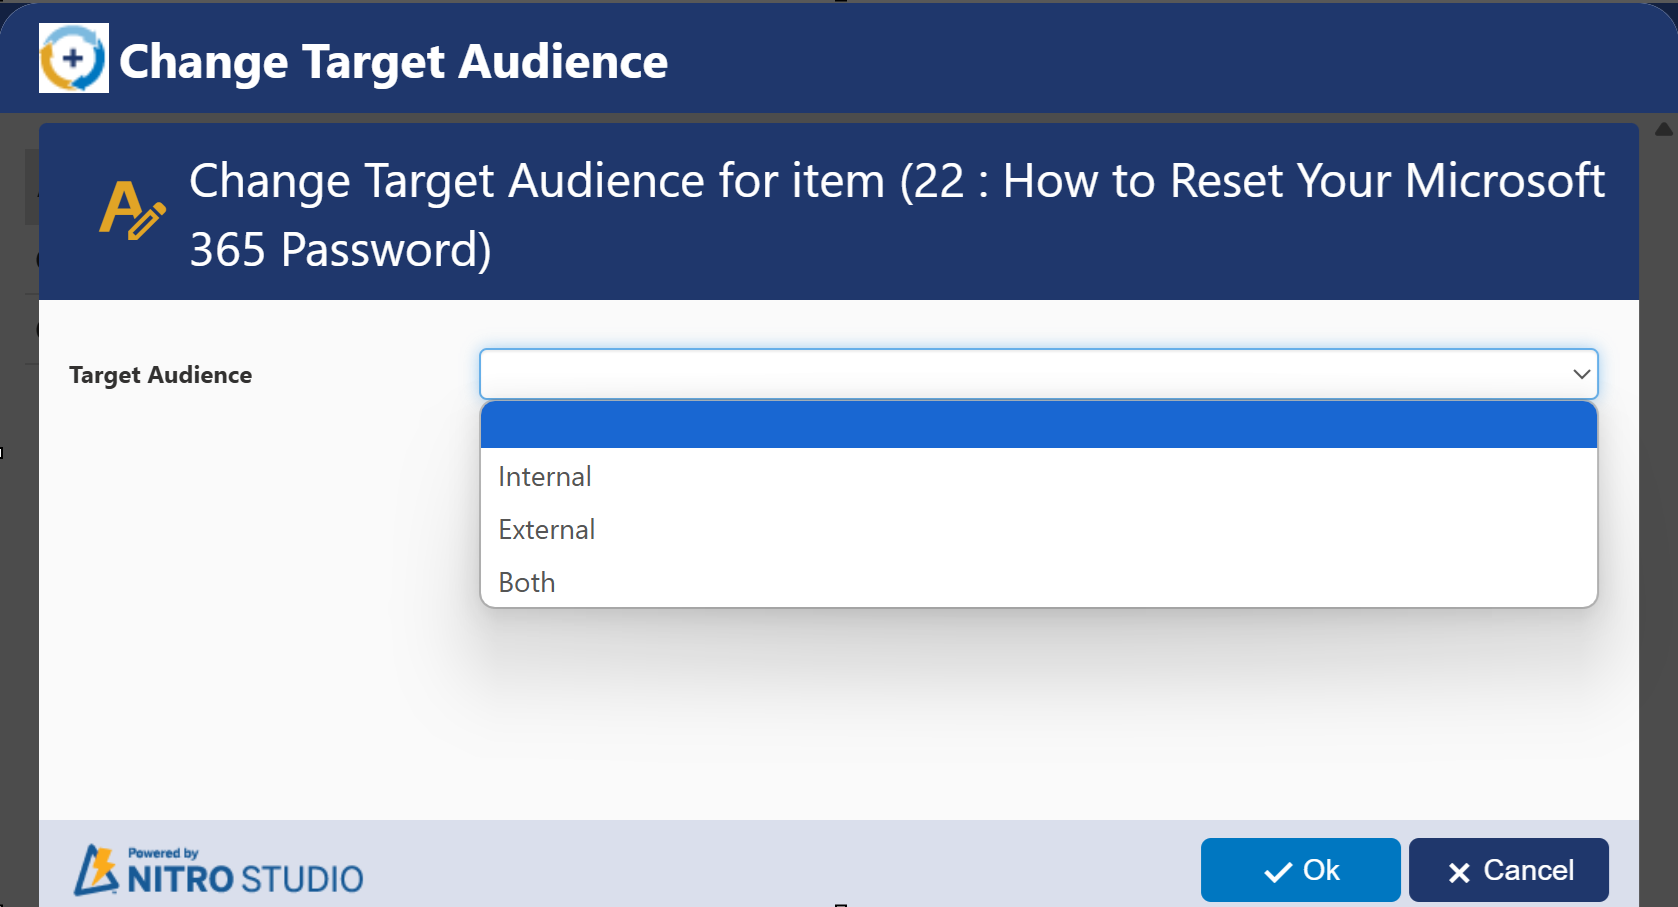
Task: Confirm the change with the Ok button
Action: (x=1300, y=870)
